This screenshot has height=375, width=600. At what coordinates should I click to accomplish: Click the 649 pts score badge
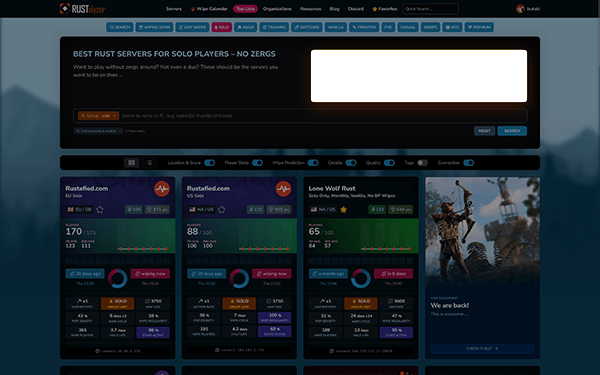click(x=400, y=209)
